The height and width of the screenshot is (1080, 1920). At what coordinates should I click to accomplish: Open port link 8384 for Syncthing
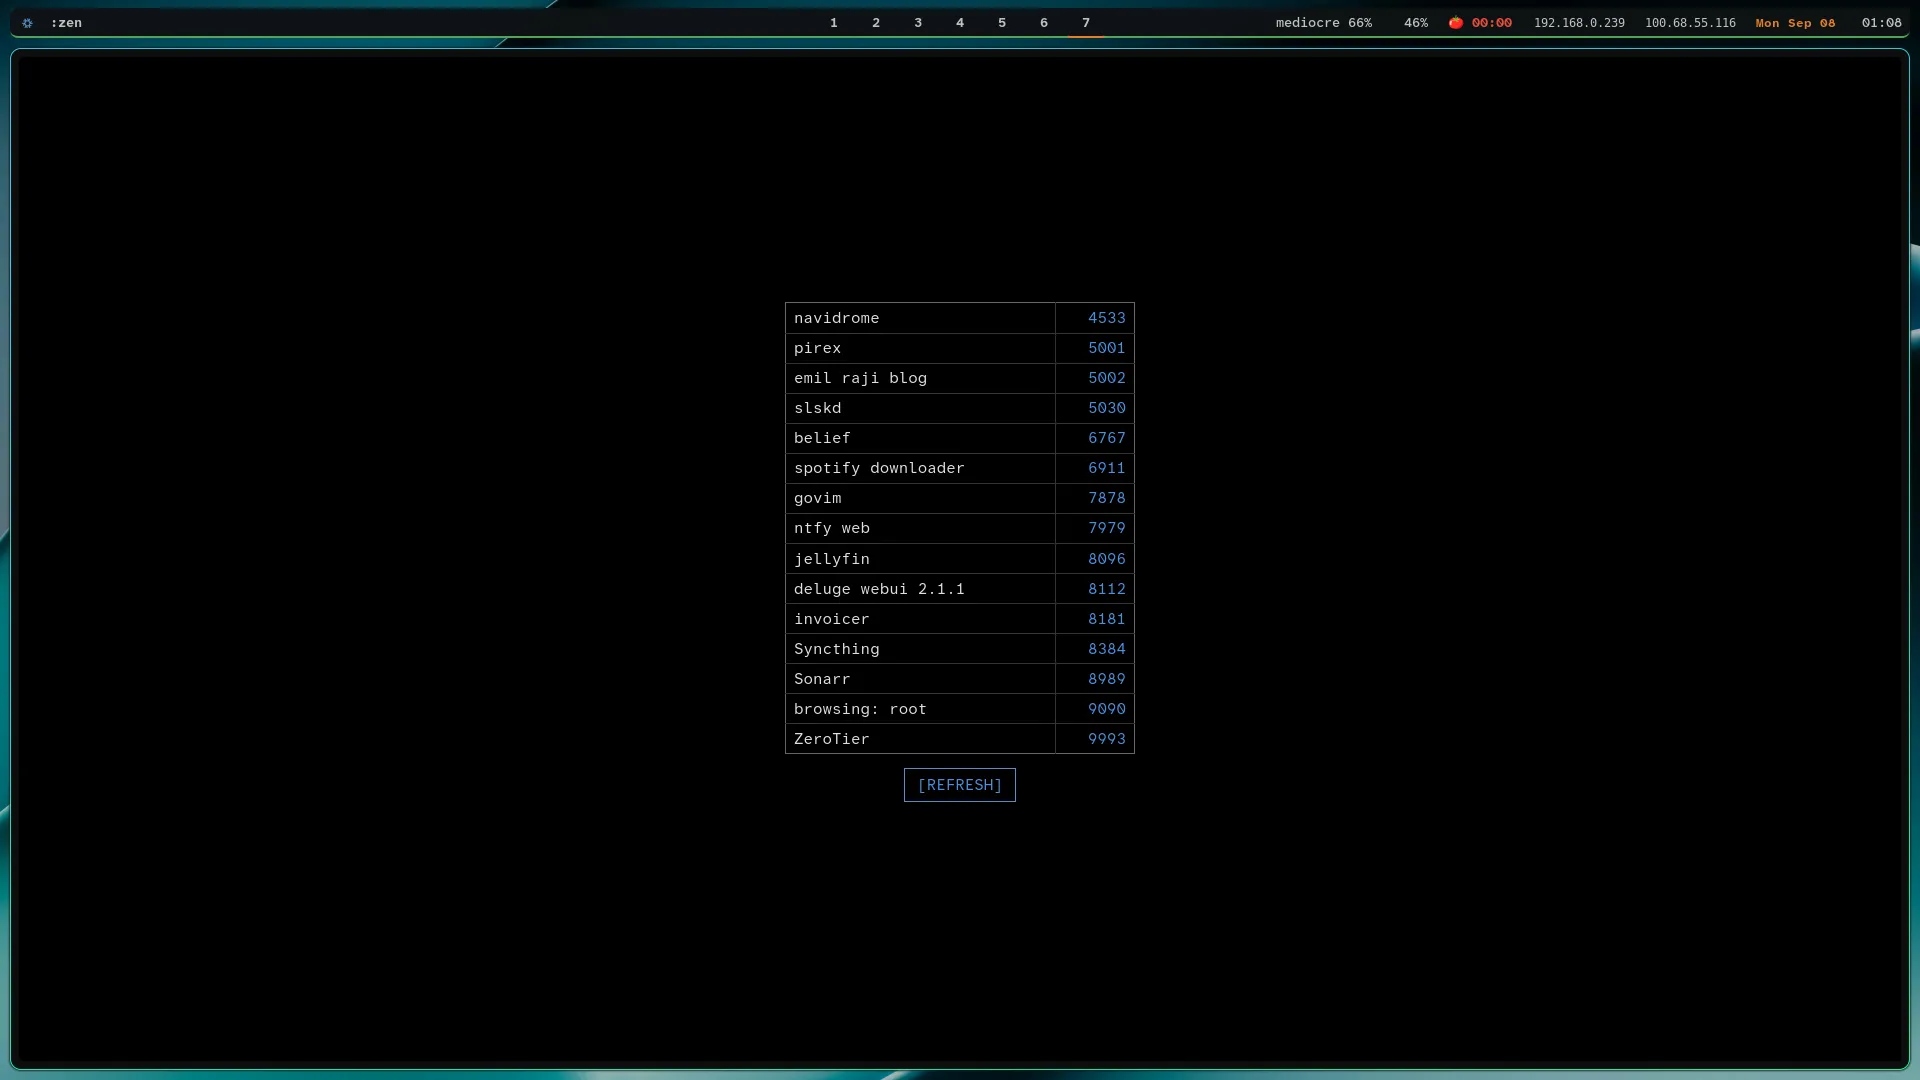point(1106,649)
